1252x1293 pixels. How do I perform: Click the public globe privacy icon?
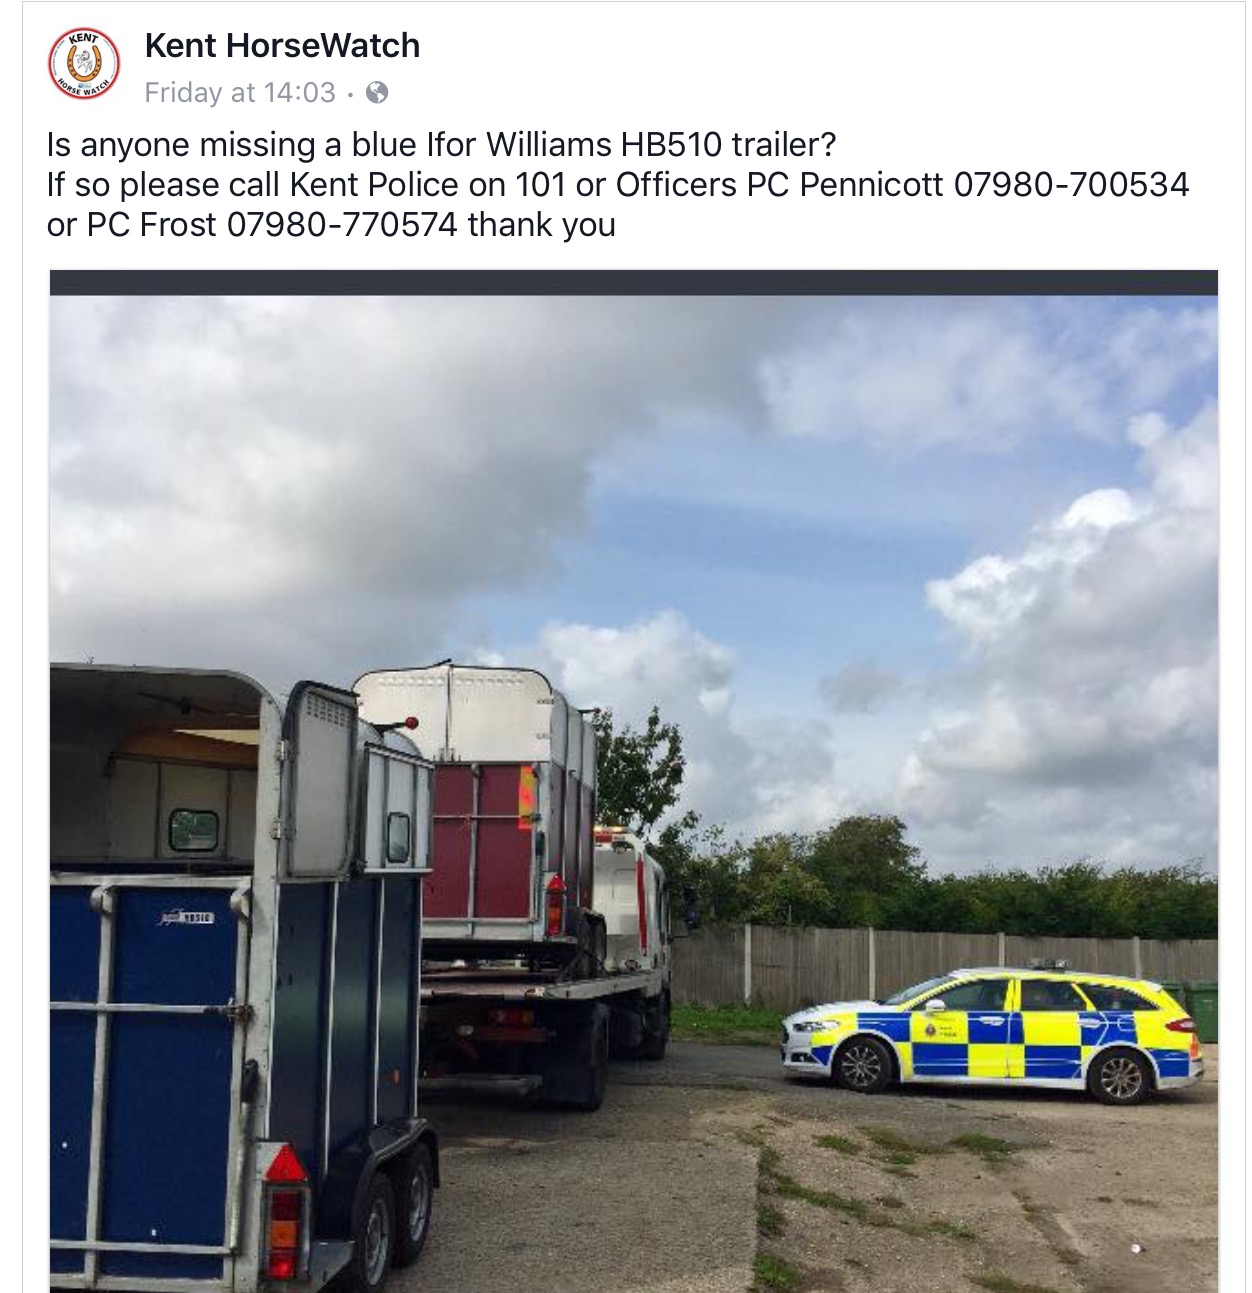tap(377, 93)
